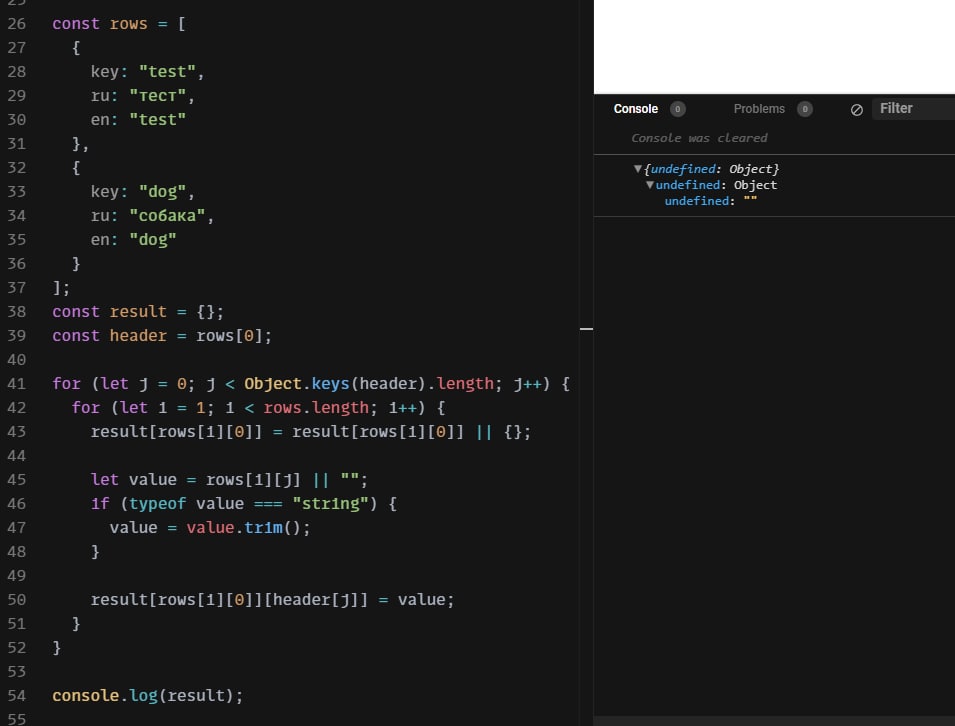Image resolution: width=955 pixels, height=726 pixels.
Task: Place cursor on 'const result = {};' line
Action: click(x=138, y=312)
